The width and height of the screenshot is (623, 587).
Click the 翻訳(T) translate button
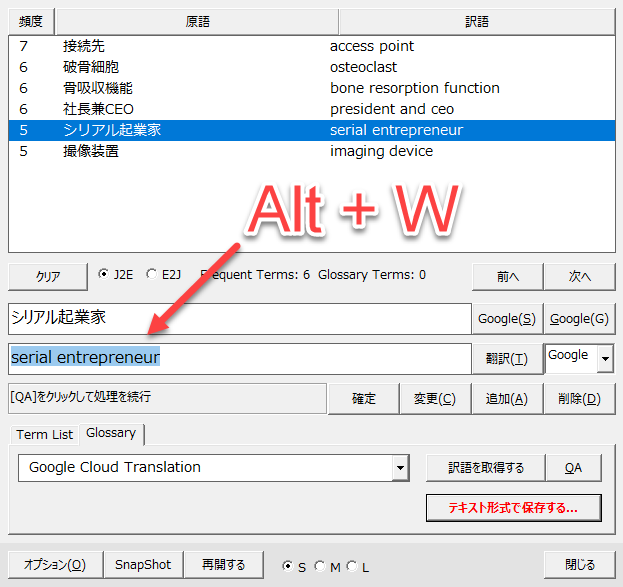click(506, 358)
